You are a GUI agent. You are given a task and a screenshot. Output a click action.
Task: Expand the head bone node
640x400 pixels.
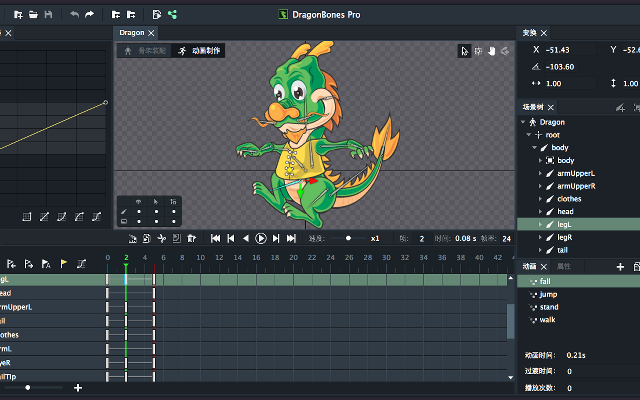pos(540,211)
